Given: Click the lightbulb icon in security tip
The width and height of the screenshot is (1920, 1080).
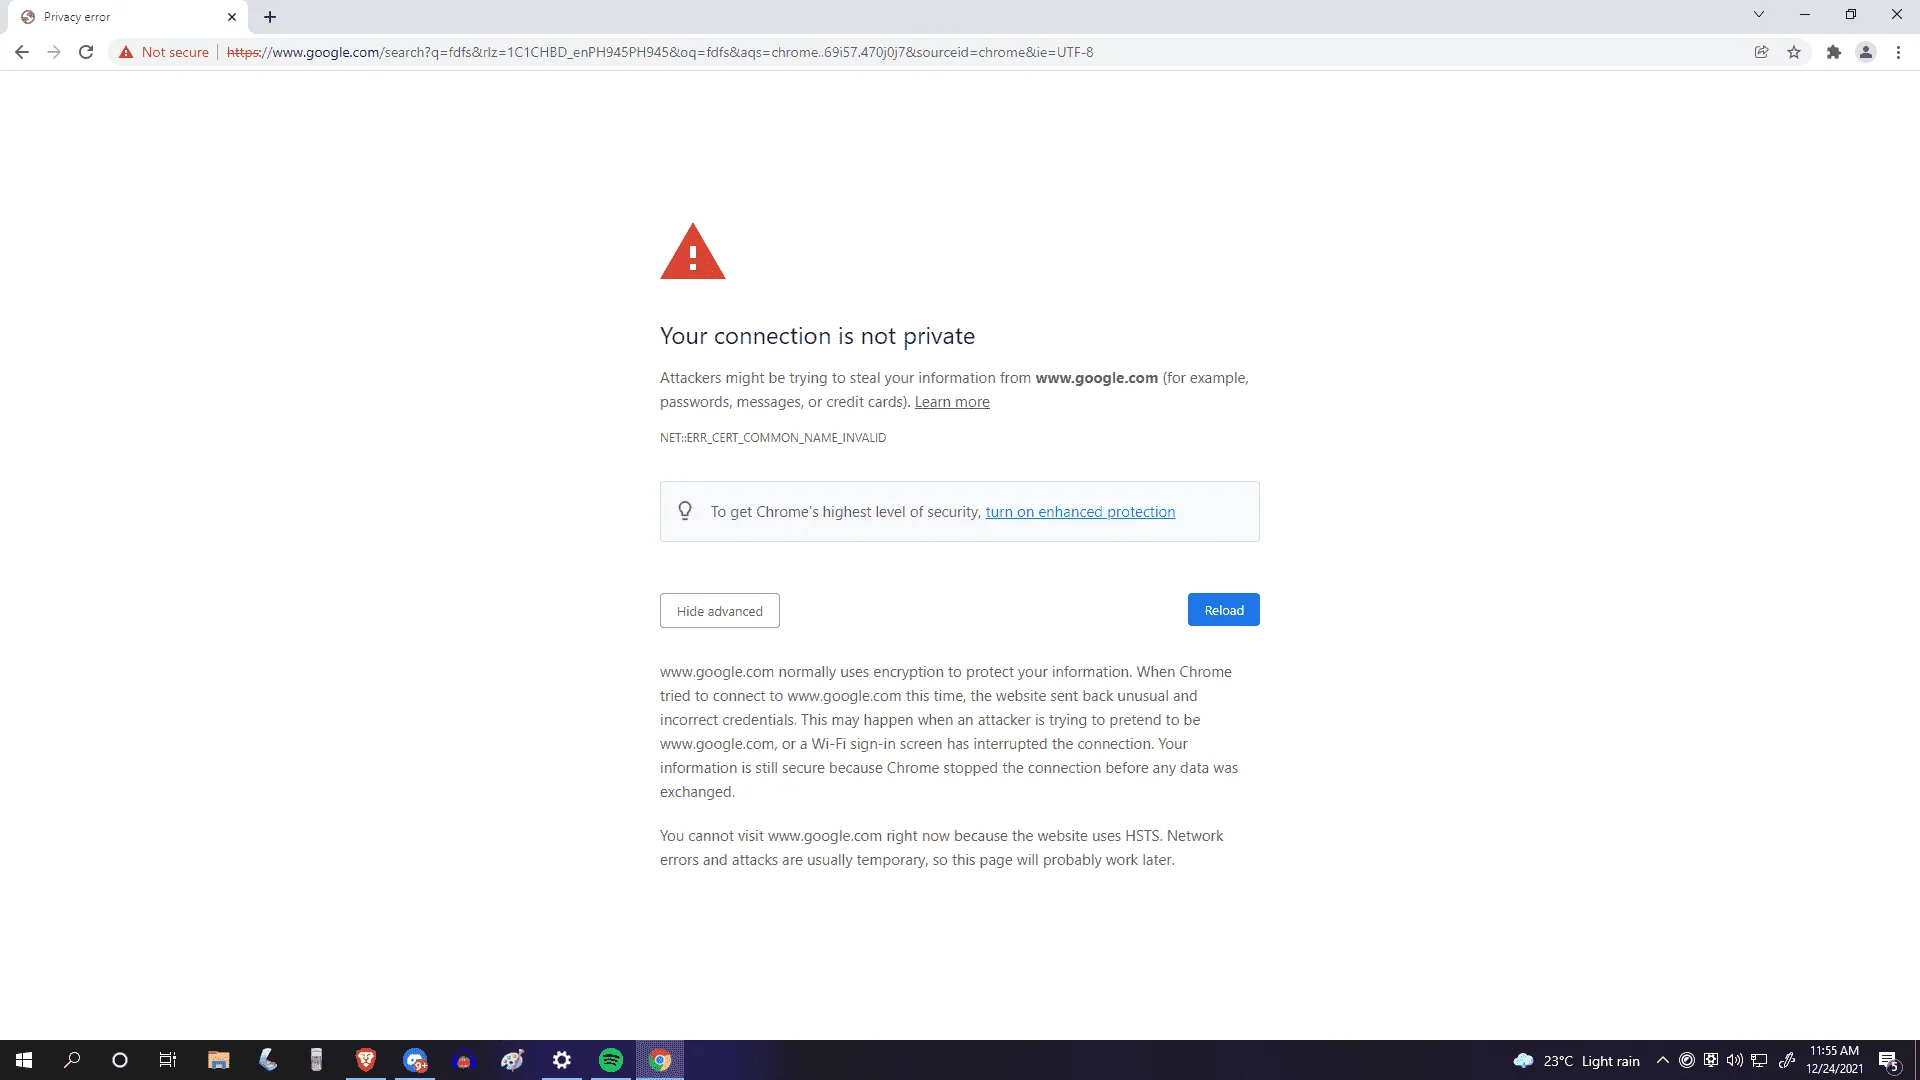Looking at the screenshot, I should tap(685, 511).
